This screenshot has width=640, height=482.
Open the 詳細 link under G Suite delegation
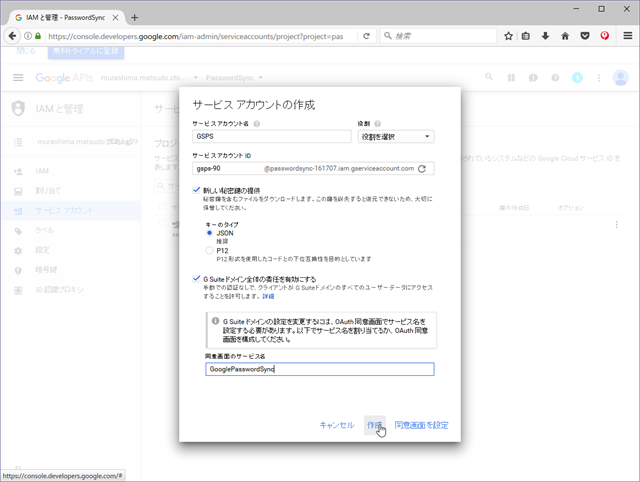pos(268,296)
